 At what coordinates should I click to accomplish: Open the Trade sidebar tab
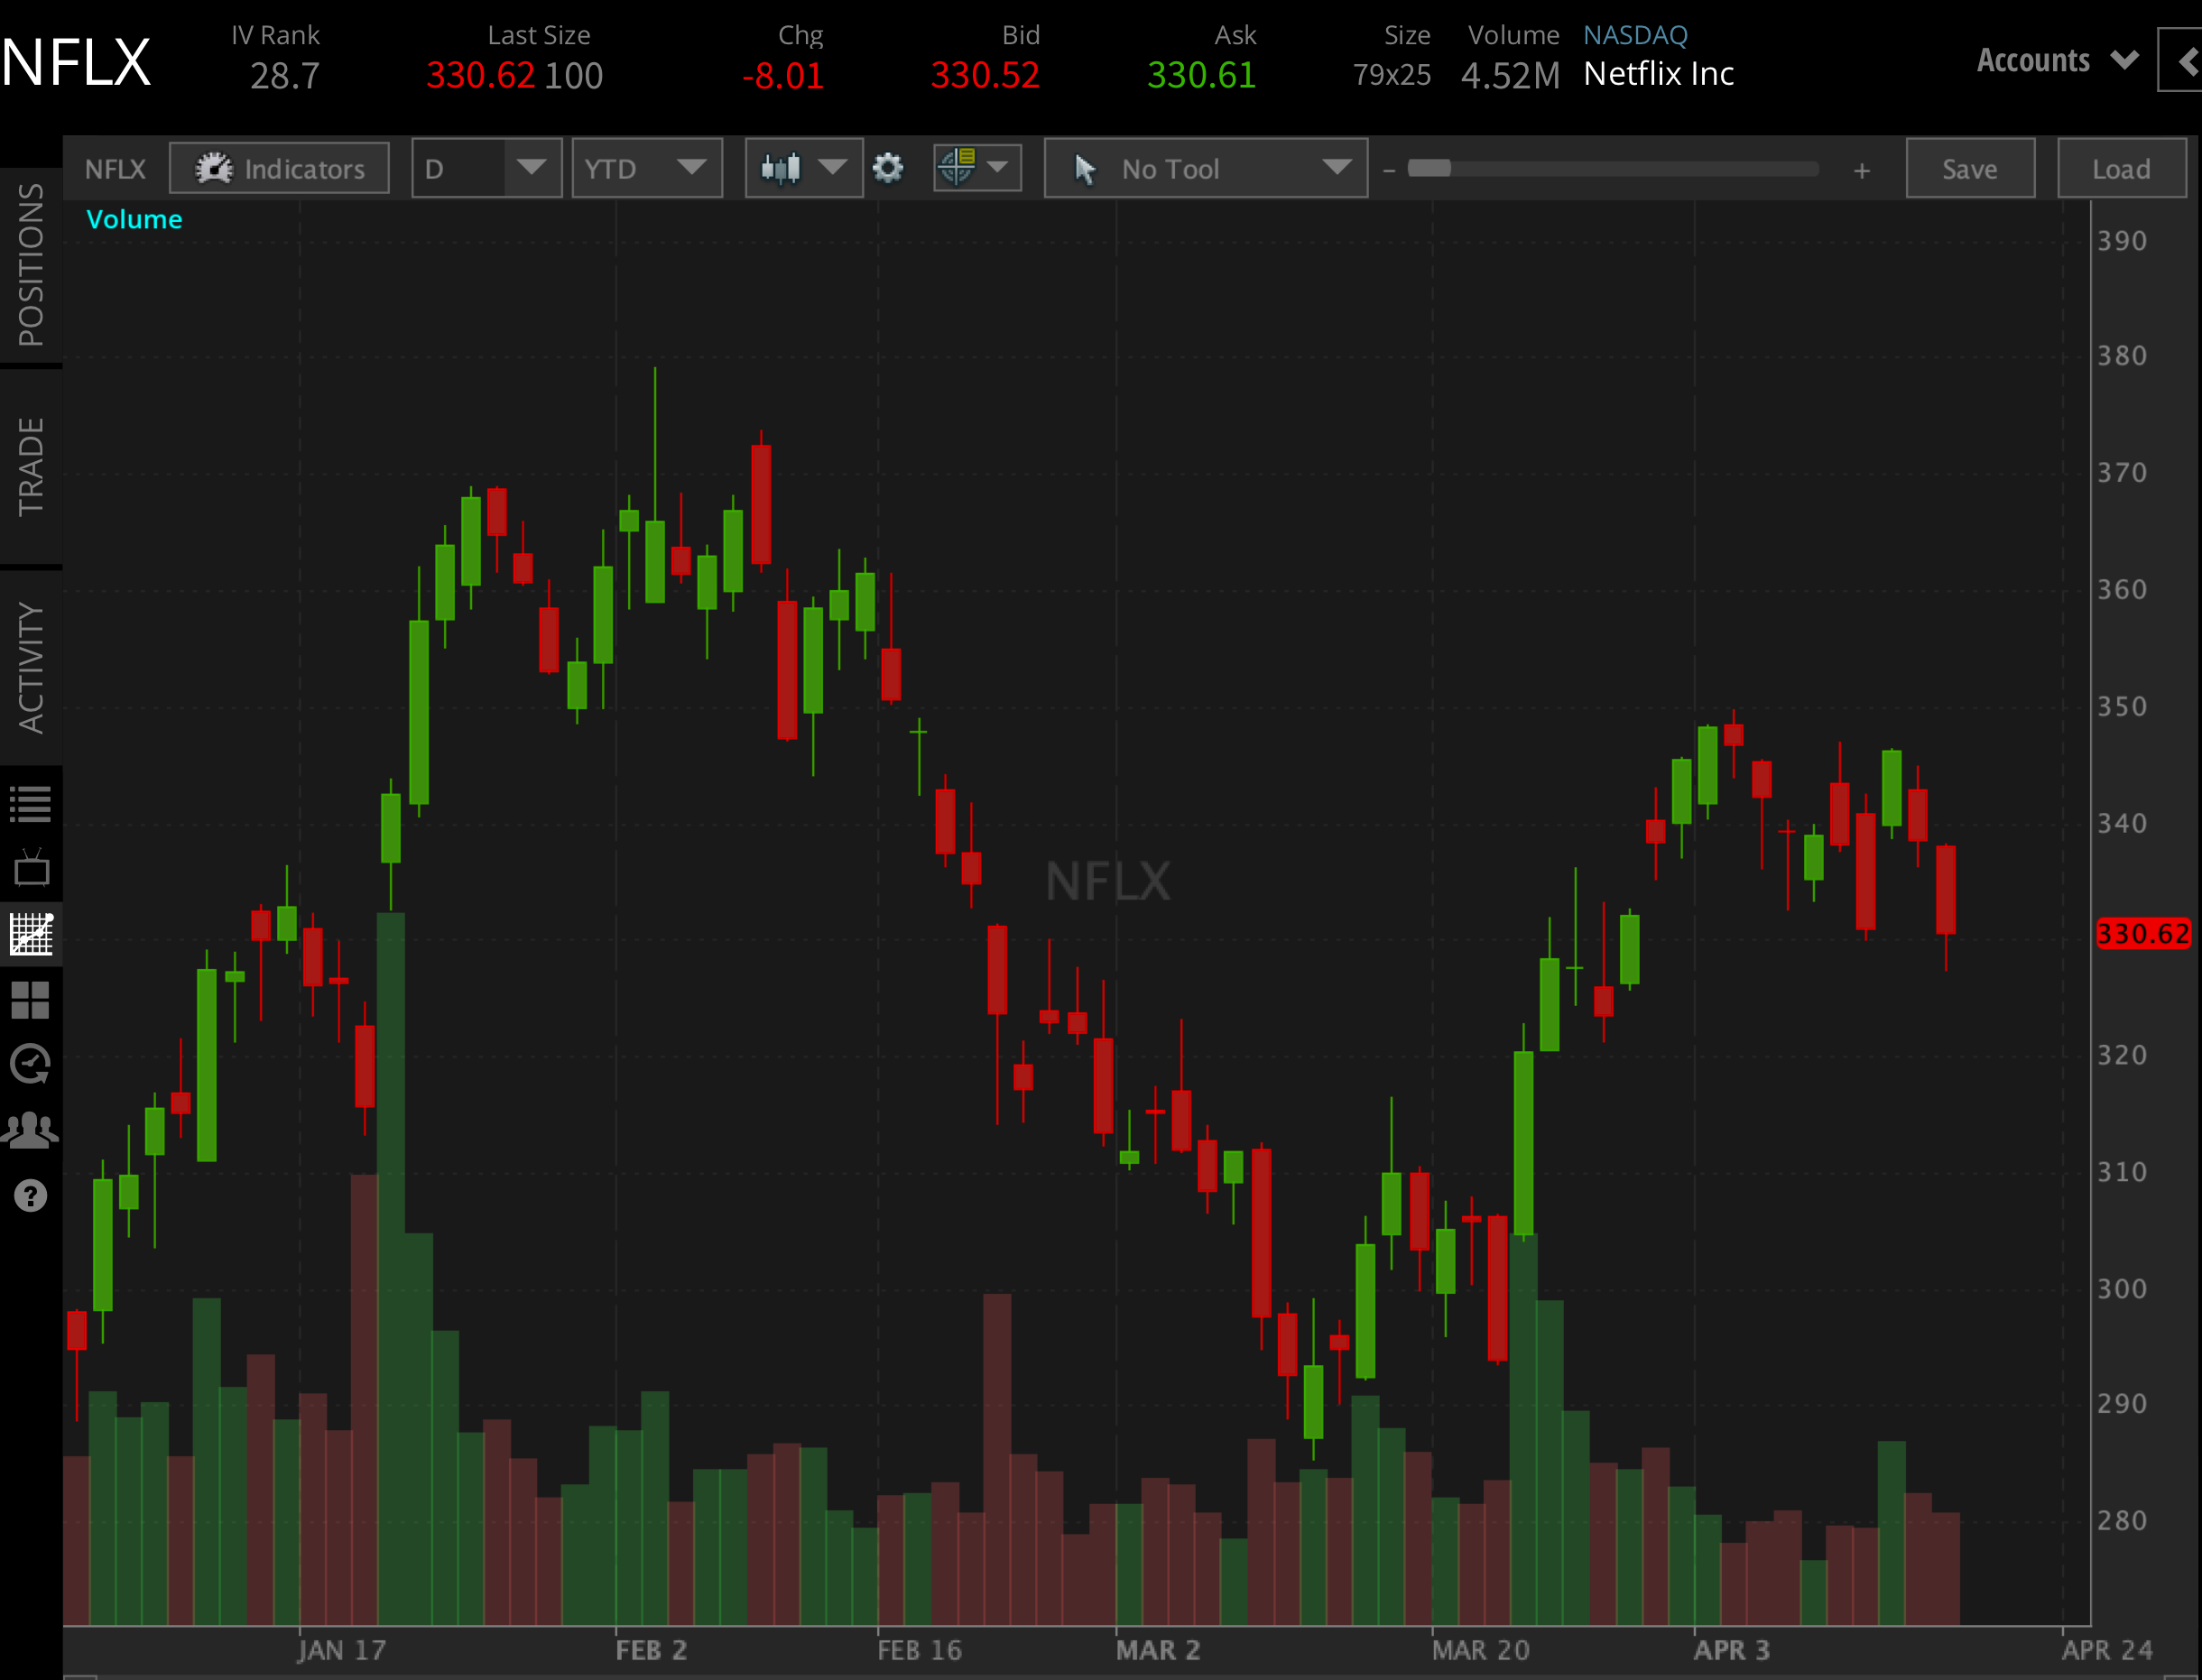pos(31,467)
